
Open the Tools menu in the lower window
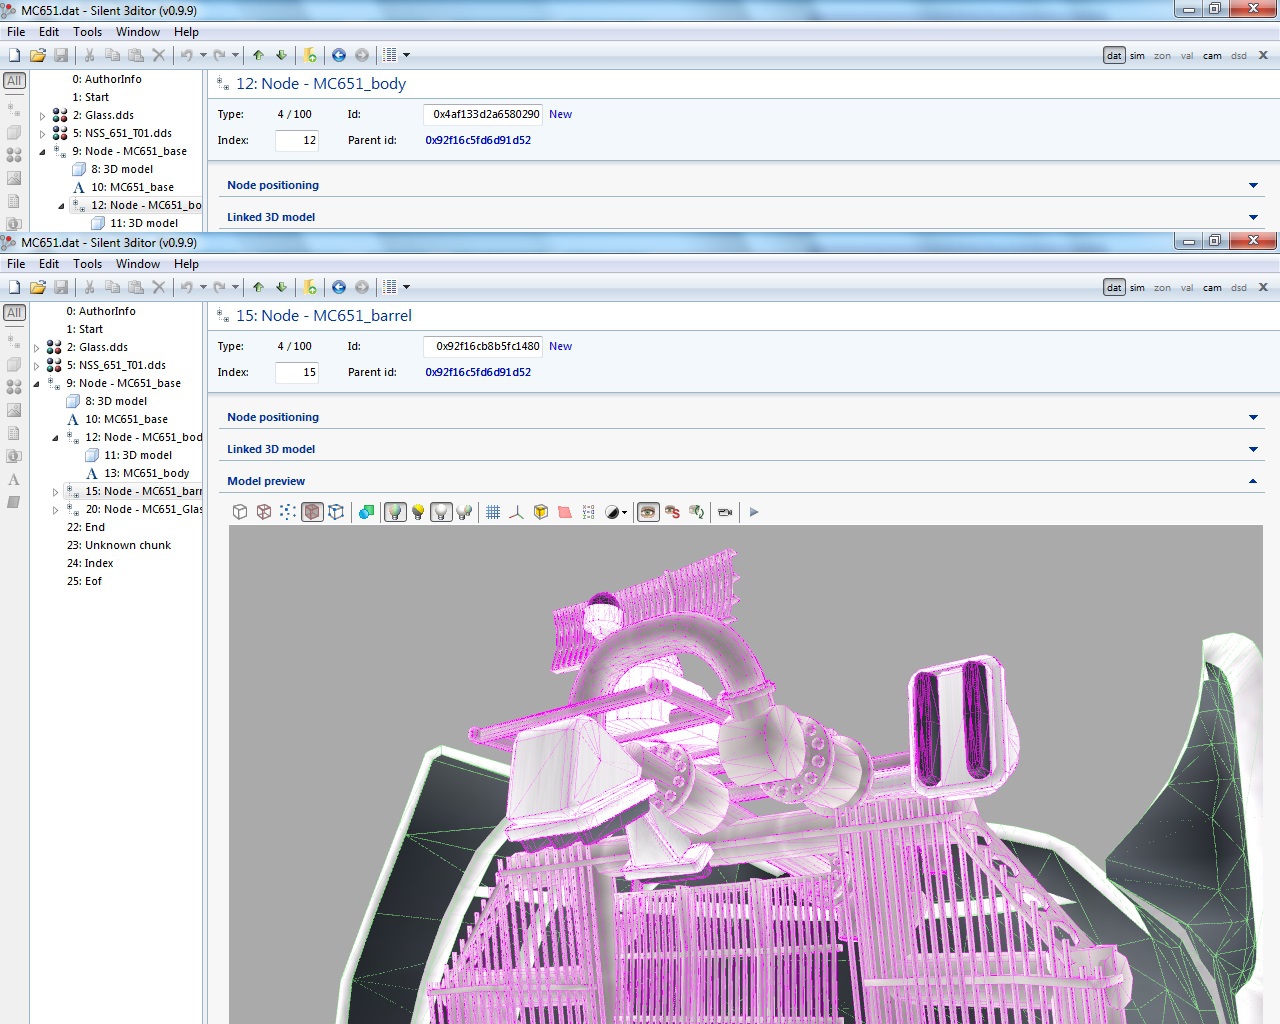point(87,264)
